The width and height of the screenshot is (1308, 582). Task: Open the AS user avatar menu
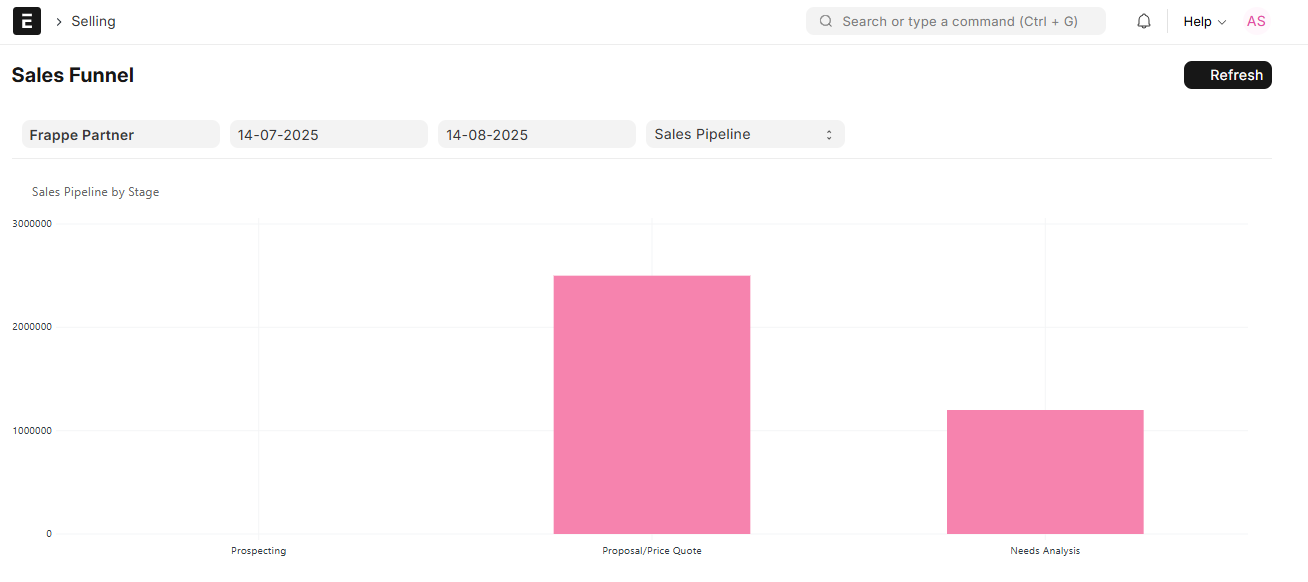tap(1256, 21)
